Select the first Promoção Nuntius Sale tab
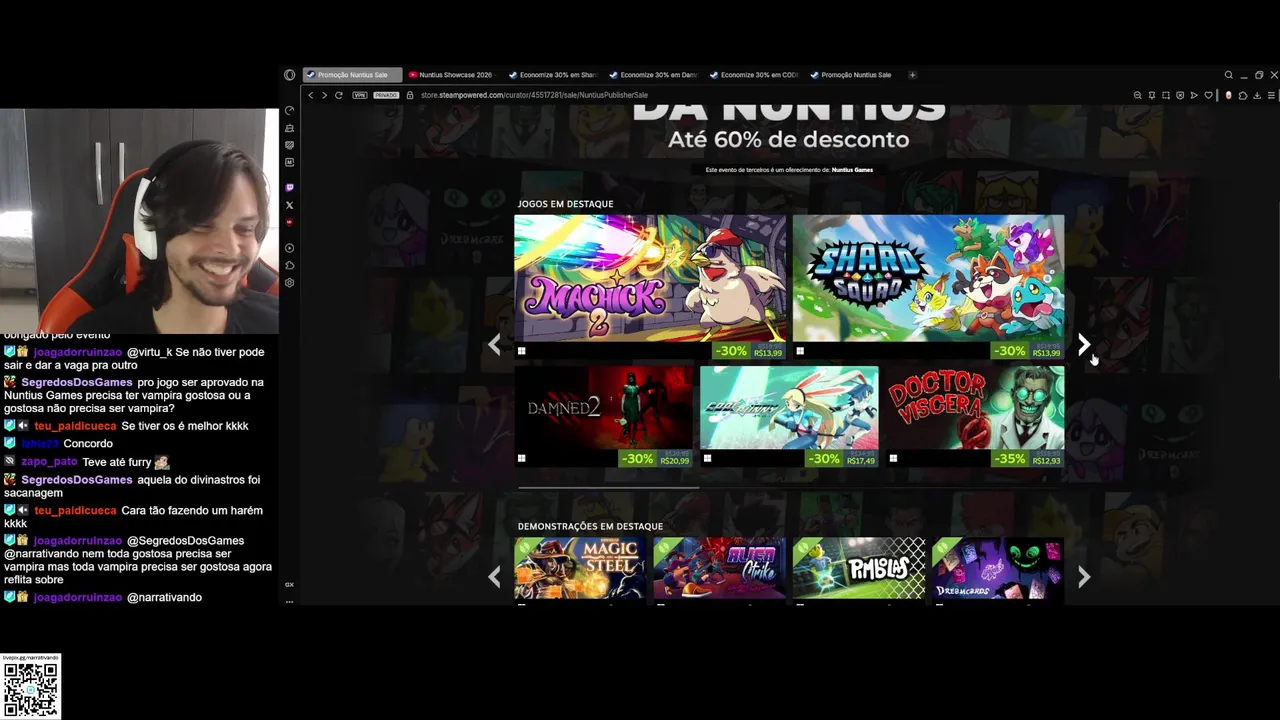The image size is (1280, 720). point(352,75)
